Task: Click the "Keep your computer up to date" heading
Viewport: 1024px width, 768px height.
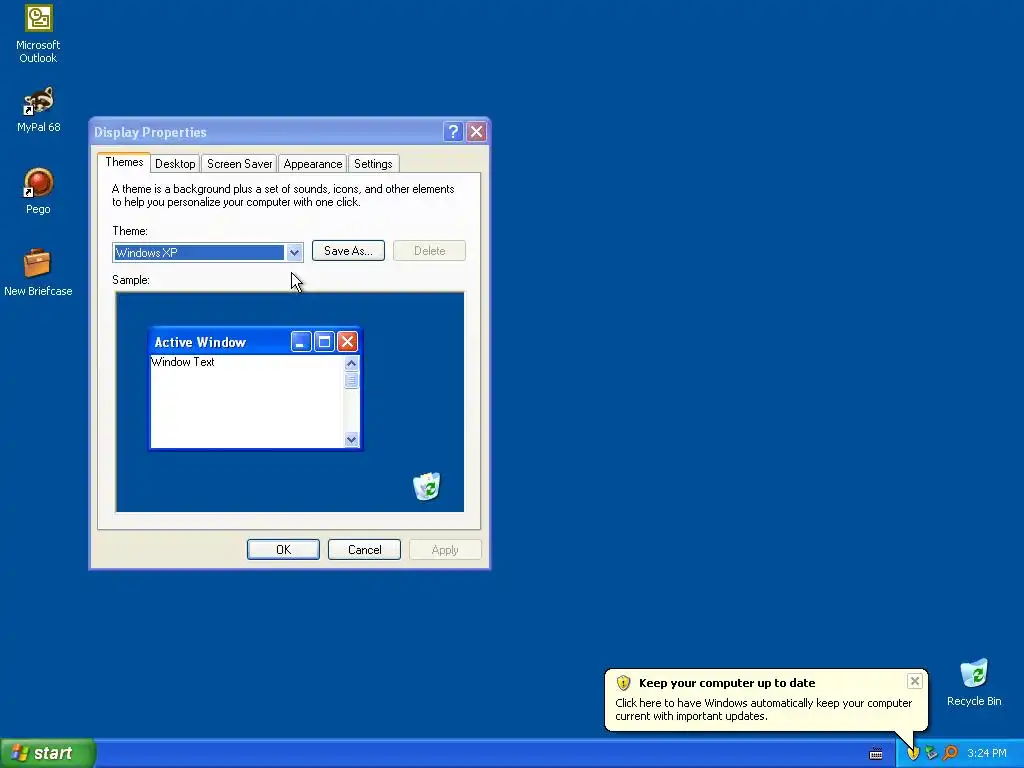Action: tap(727, 683)
